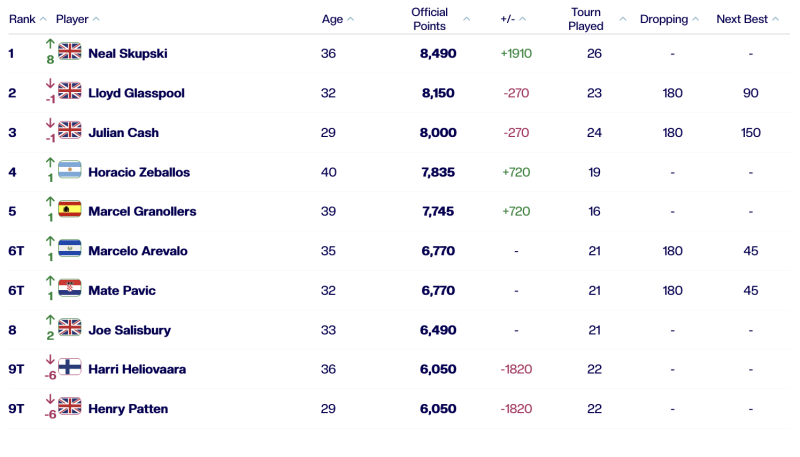Click the El Salvador flag beside Marcelo Arevalo
This screenshot has width=800, height=457.
click(69, 250)
